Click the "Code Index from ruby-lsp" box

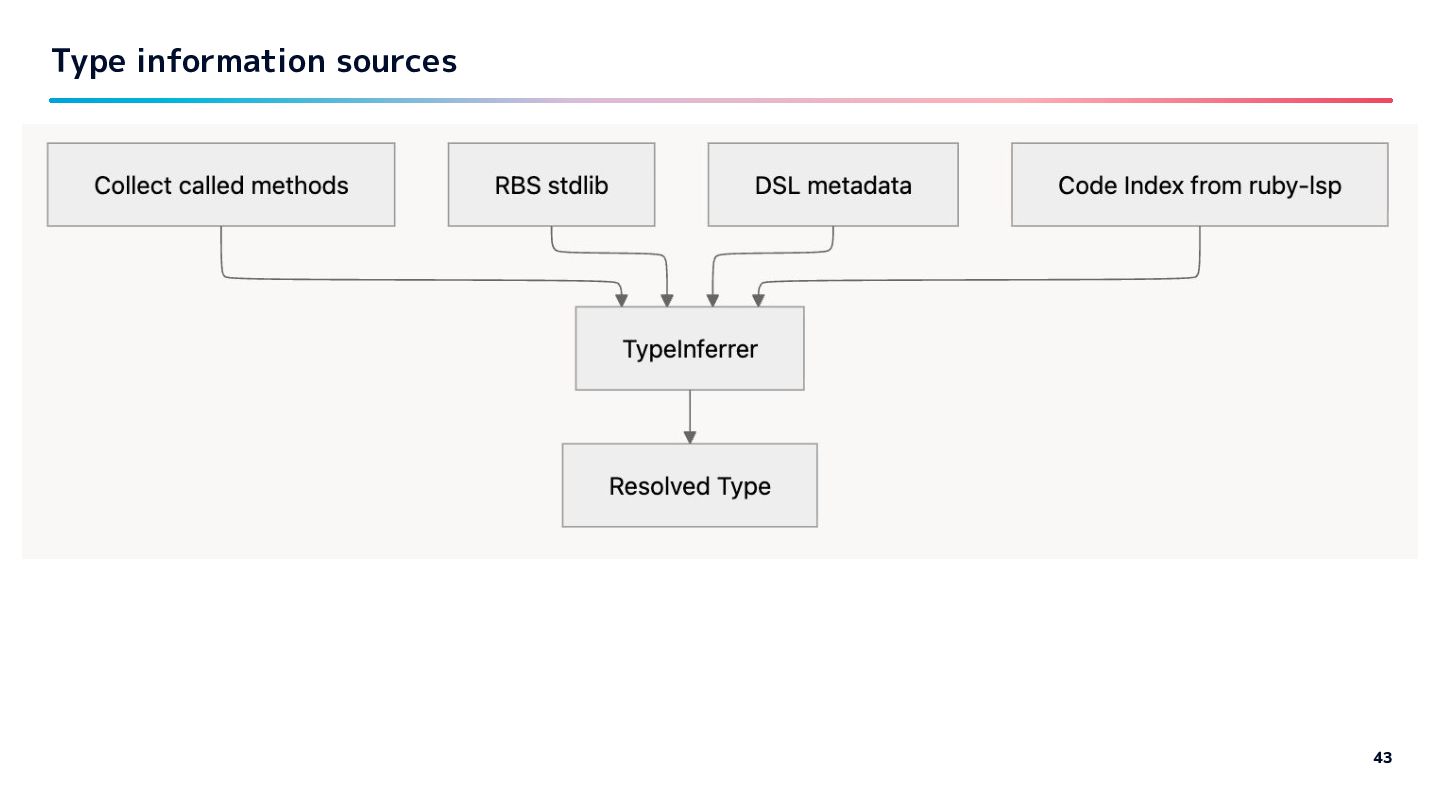[x=1199, y=185]
